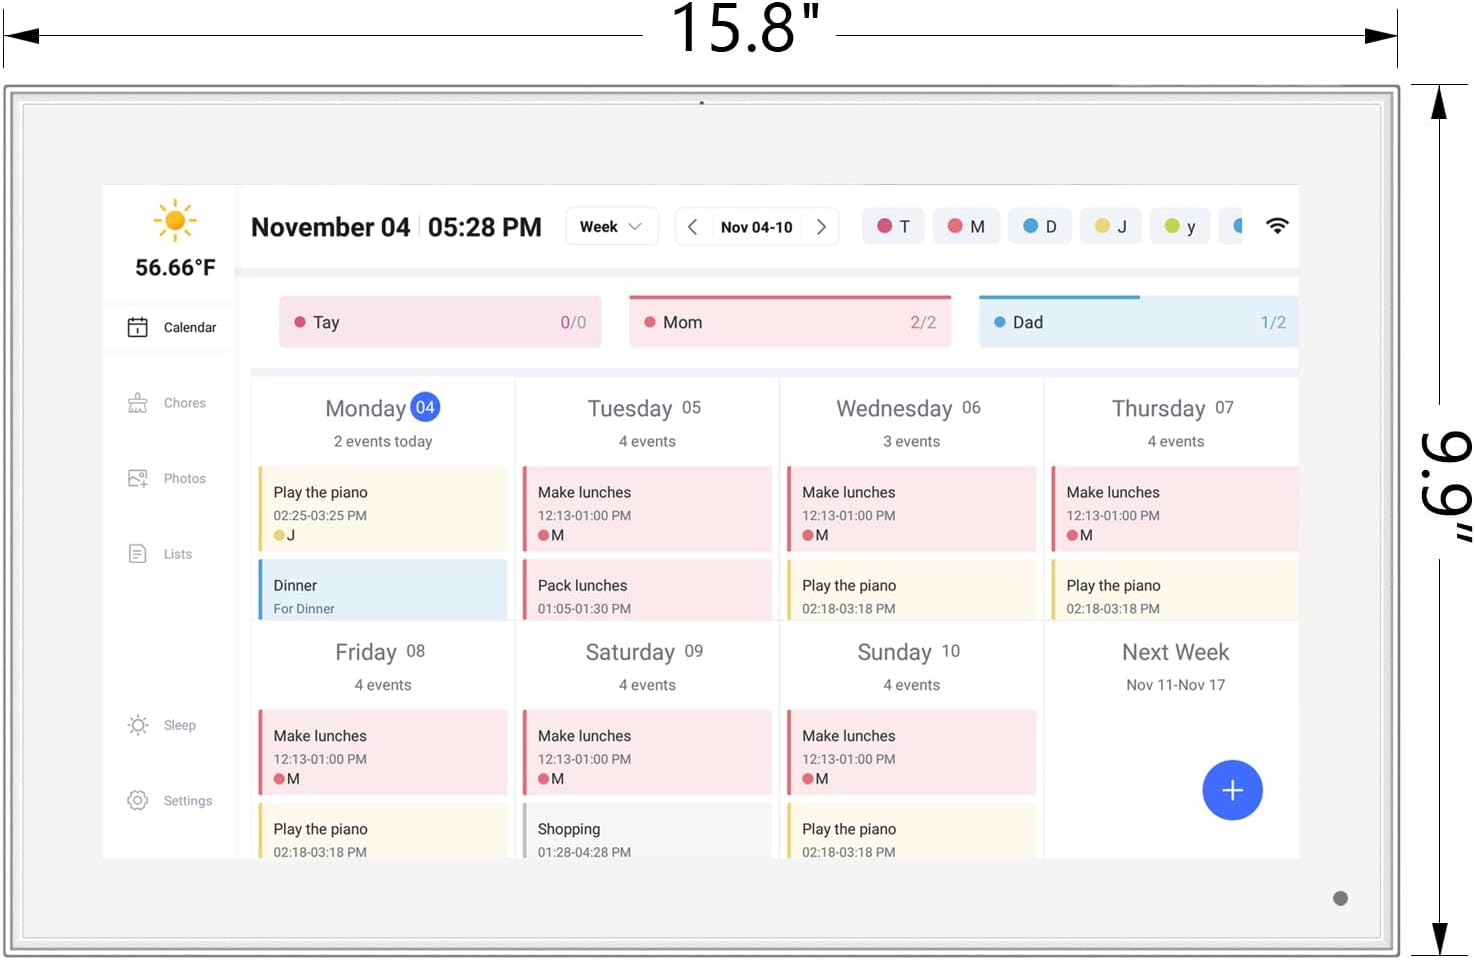The width and height of the screenshot is (1475, 960).
Task: Click the Nov 04-10 date range label
Action: (x=757, y=227)
